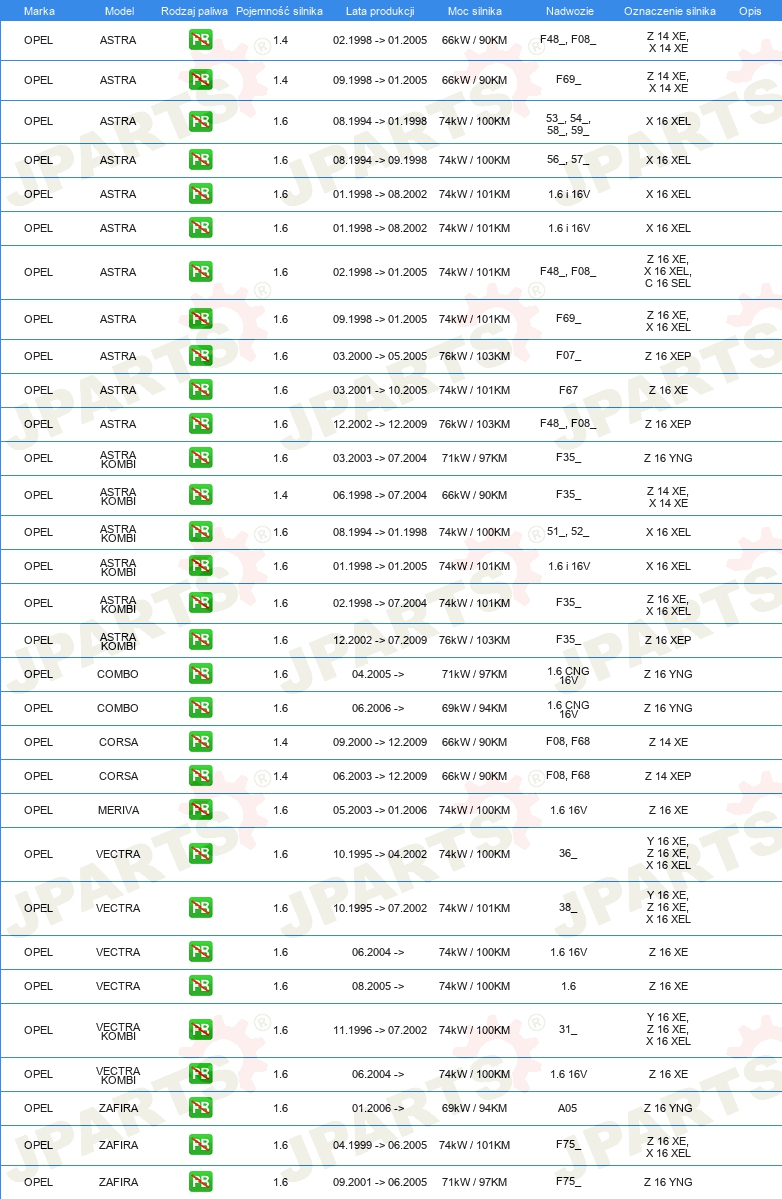Click fuel icon in Vectra 08.2005 row
The width and height of the screenshot is (782, 1199).
coord(200,986)
